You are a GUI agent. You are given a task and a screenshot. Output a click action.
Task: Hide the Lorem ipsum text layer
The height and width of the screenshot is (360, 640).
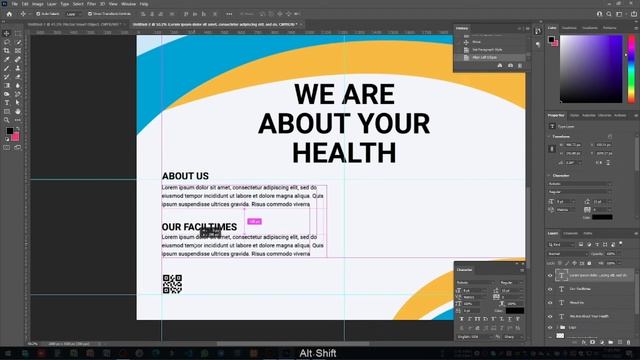pos(550,276)
